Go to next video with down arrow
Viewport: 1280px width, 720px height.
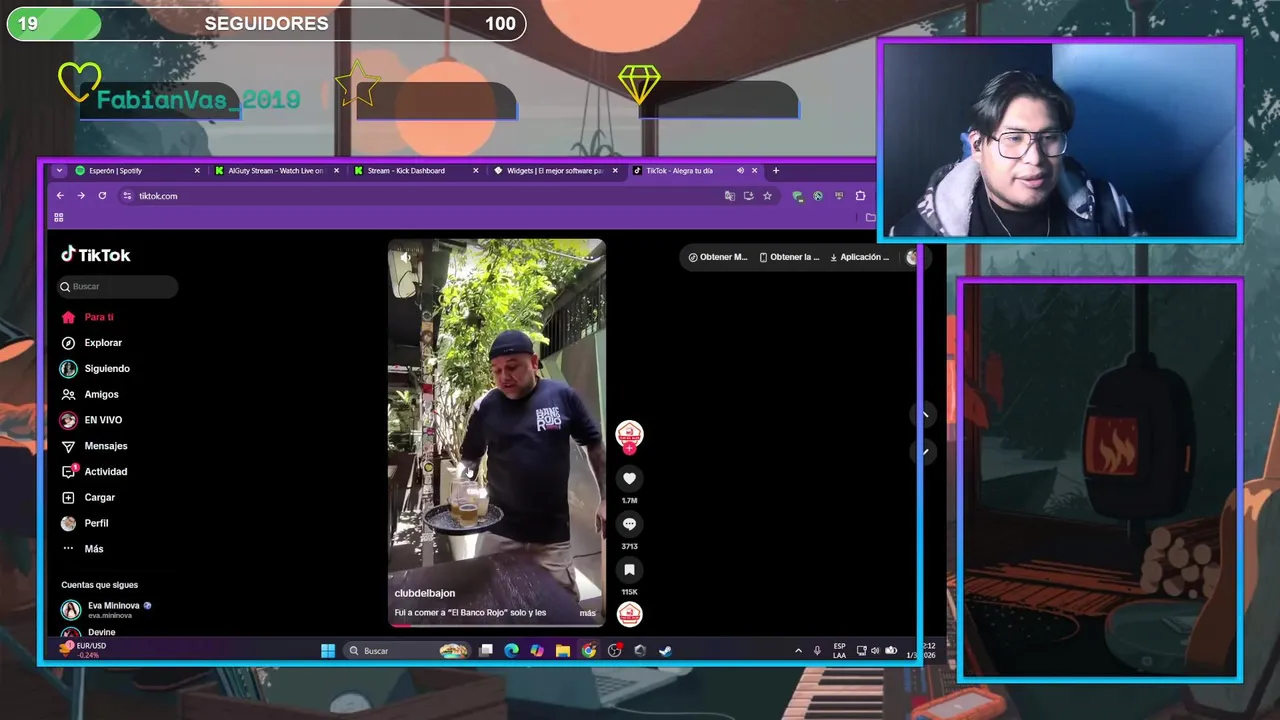pyautogui.click(x=924, y=451)
